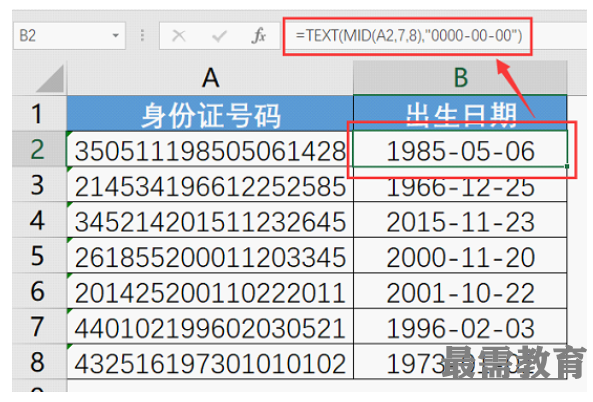Click the header cell 出生日期
The width and height of the screenshot is (593, 402).
(x=460, y=113)
